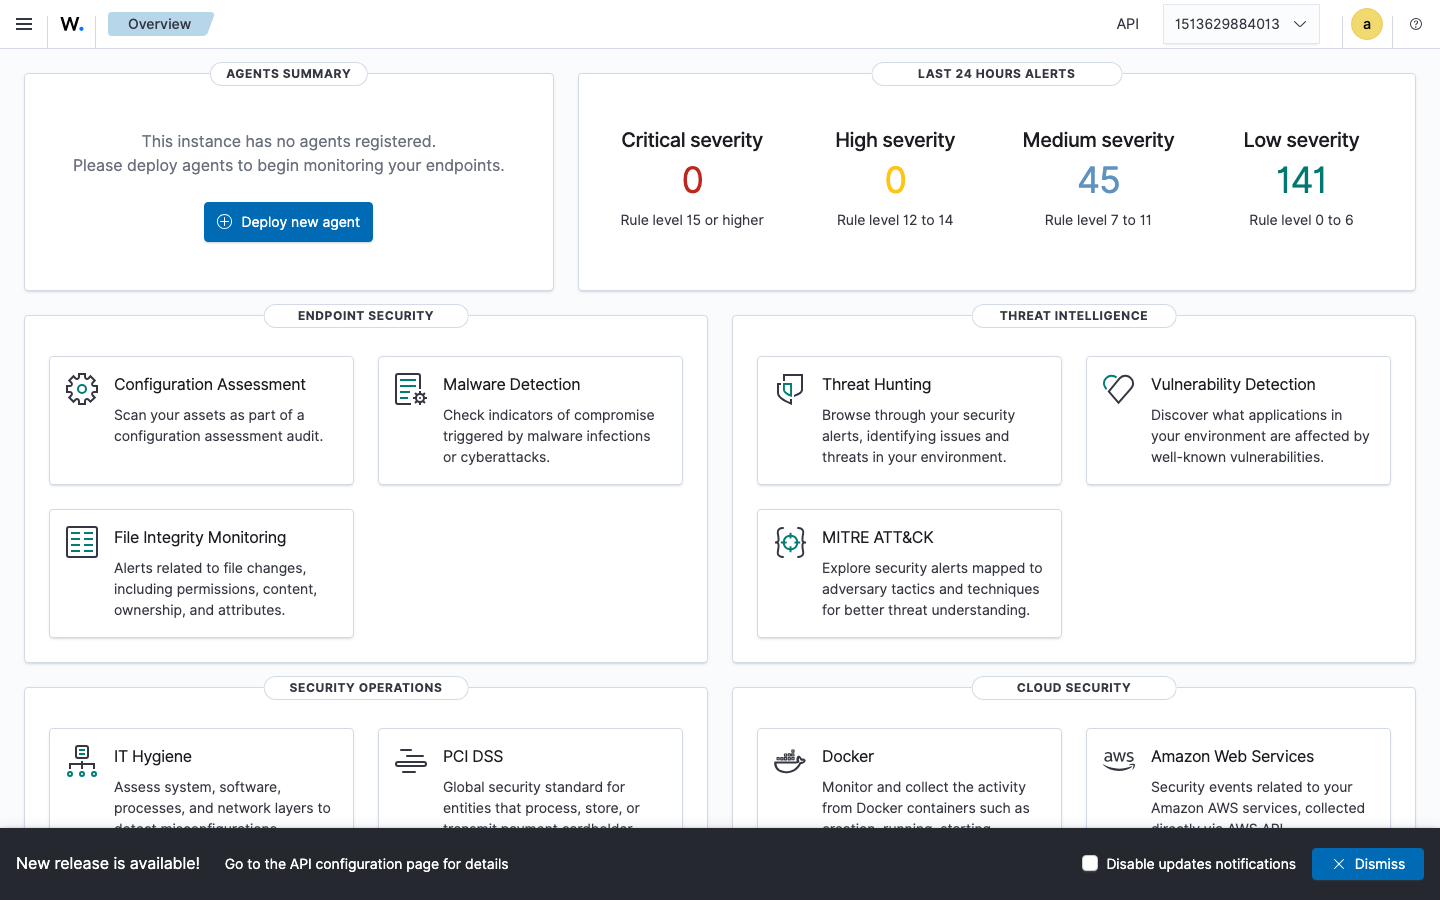The image size is (1440, 900).
Task: Open the Docker module title
Action: pos(848,756)
